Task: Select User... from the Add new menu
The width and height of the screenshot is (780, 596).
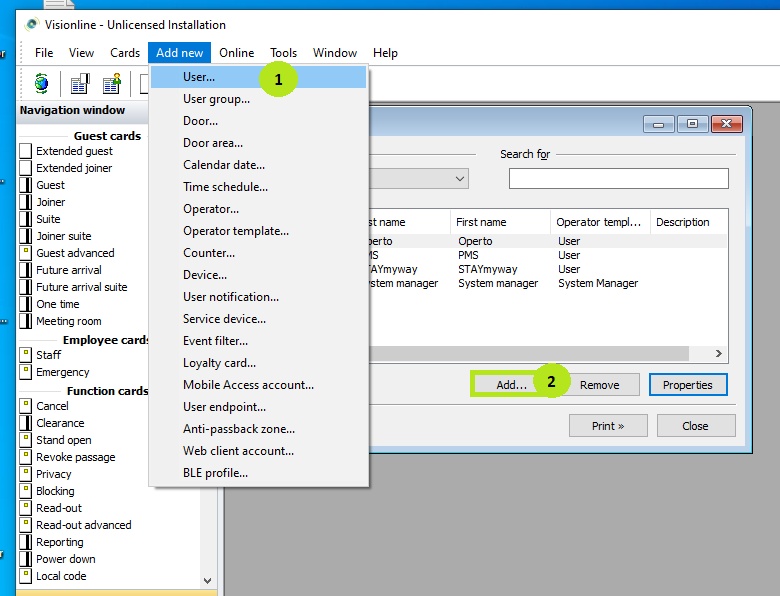Action: coord(199,77)
